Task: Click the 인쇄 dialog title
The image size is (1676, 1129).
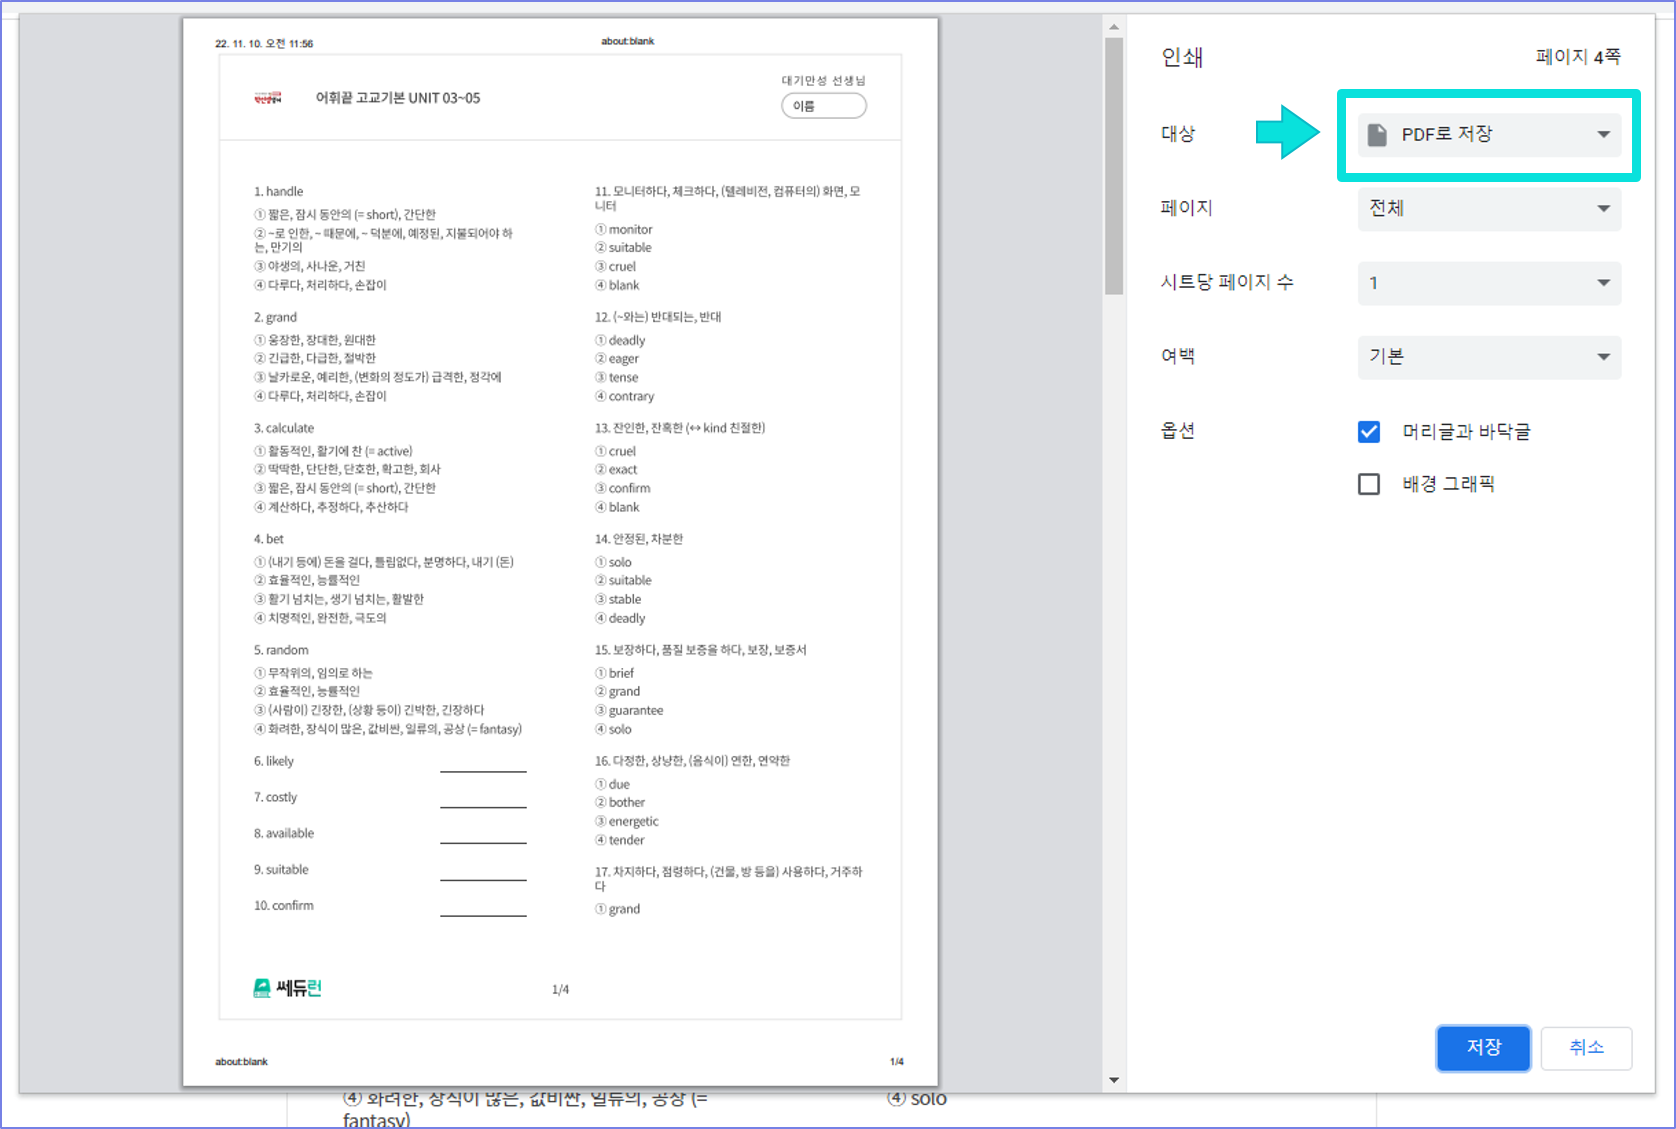Action: click(1182, 58)
